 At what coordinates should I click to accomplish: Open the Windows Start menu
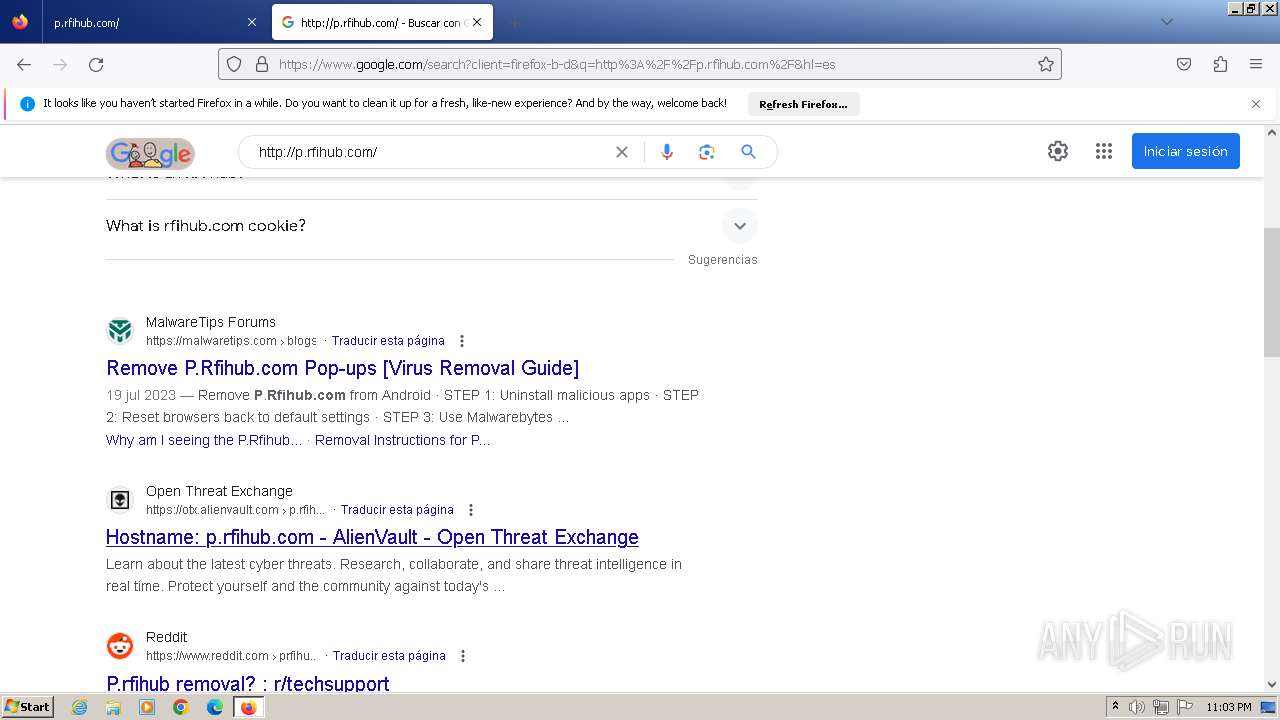[x=27, y=707]
